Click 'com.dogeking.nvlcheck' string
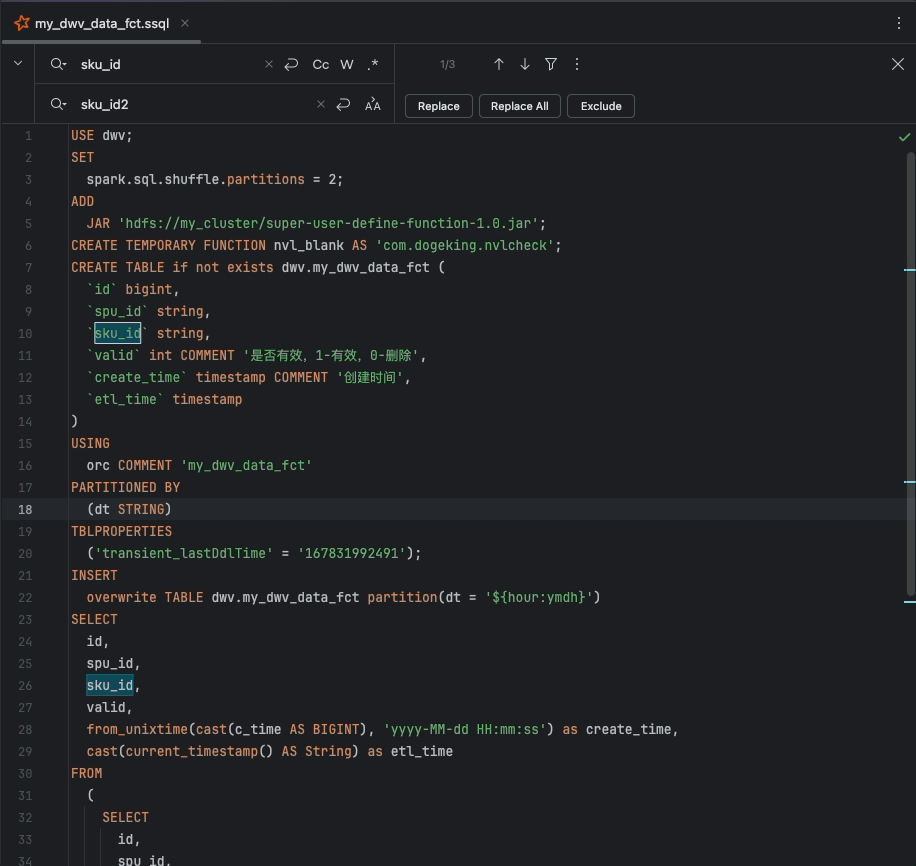Image resolution: width=916 pixels, height=866 pixels. tap(464, 245)
